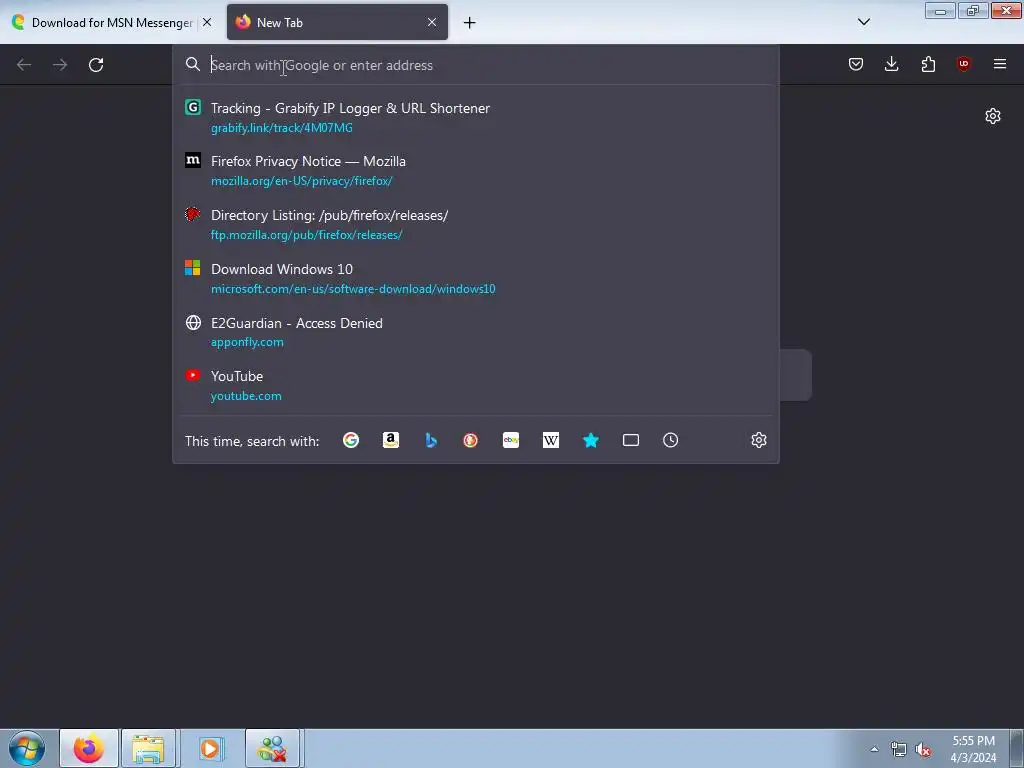The height and width of the screenshot is (768, 1024).
Task: Go forward using the browser arrow
Action: (60, 65)
